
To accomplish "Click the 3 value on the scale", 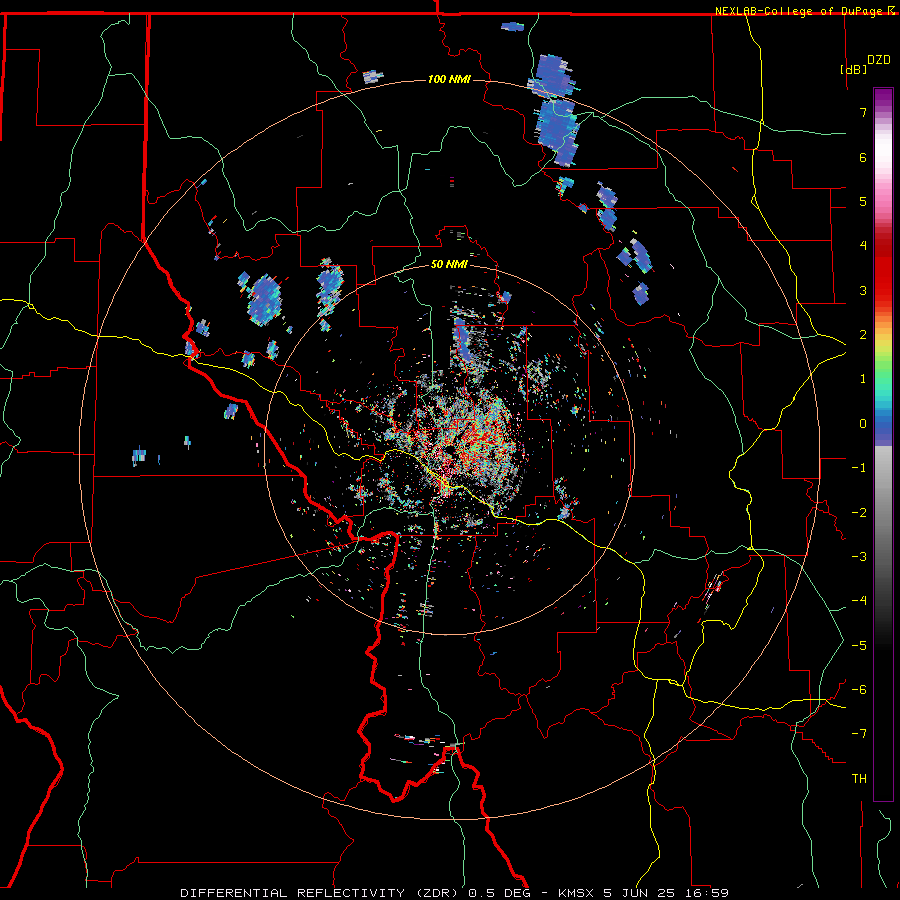I will click(x=863, y=290).
